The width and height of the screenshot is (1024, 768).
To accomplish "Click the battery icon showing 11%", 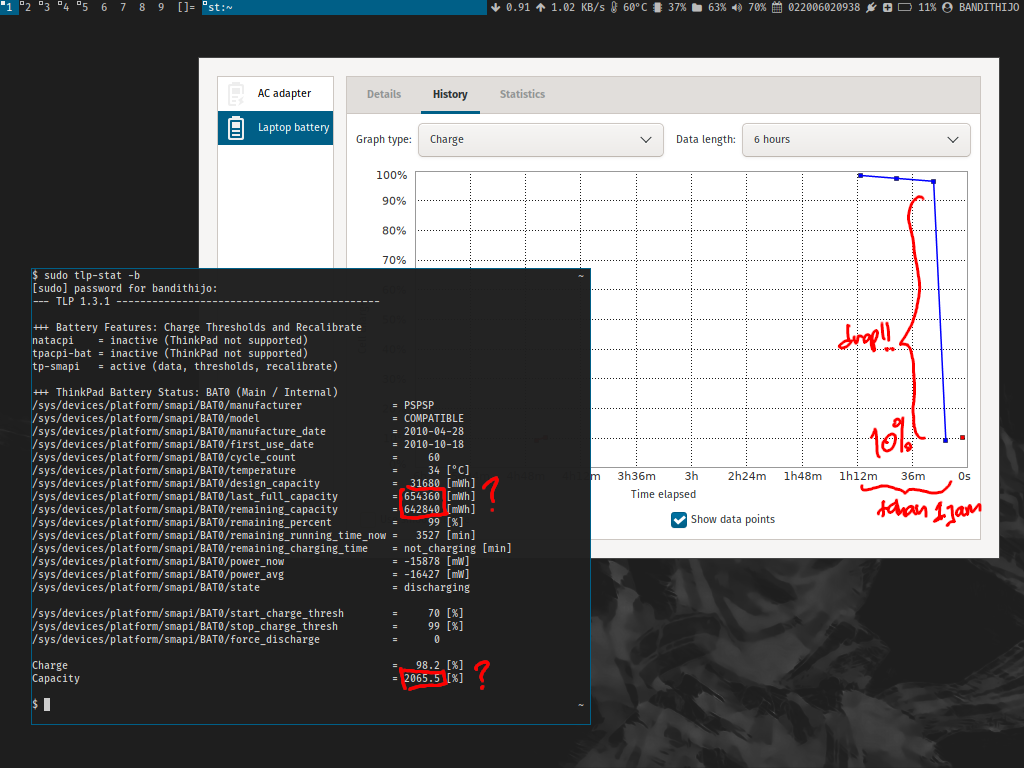I will click(904, 7).
